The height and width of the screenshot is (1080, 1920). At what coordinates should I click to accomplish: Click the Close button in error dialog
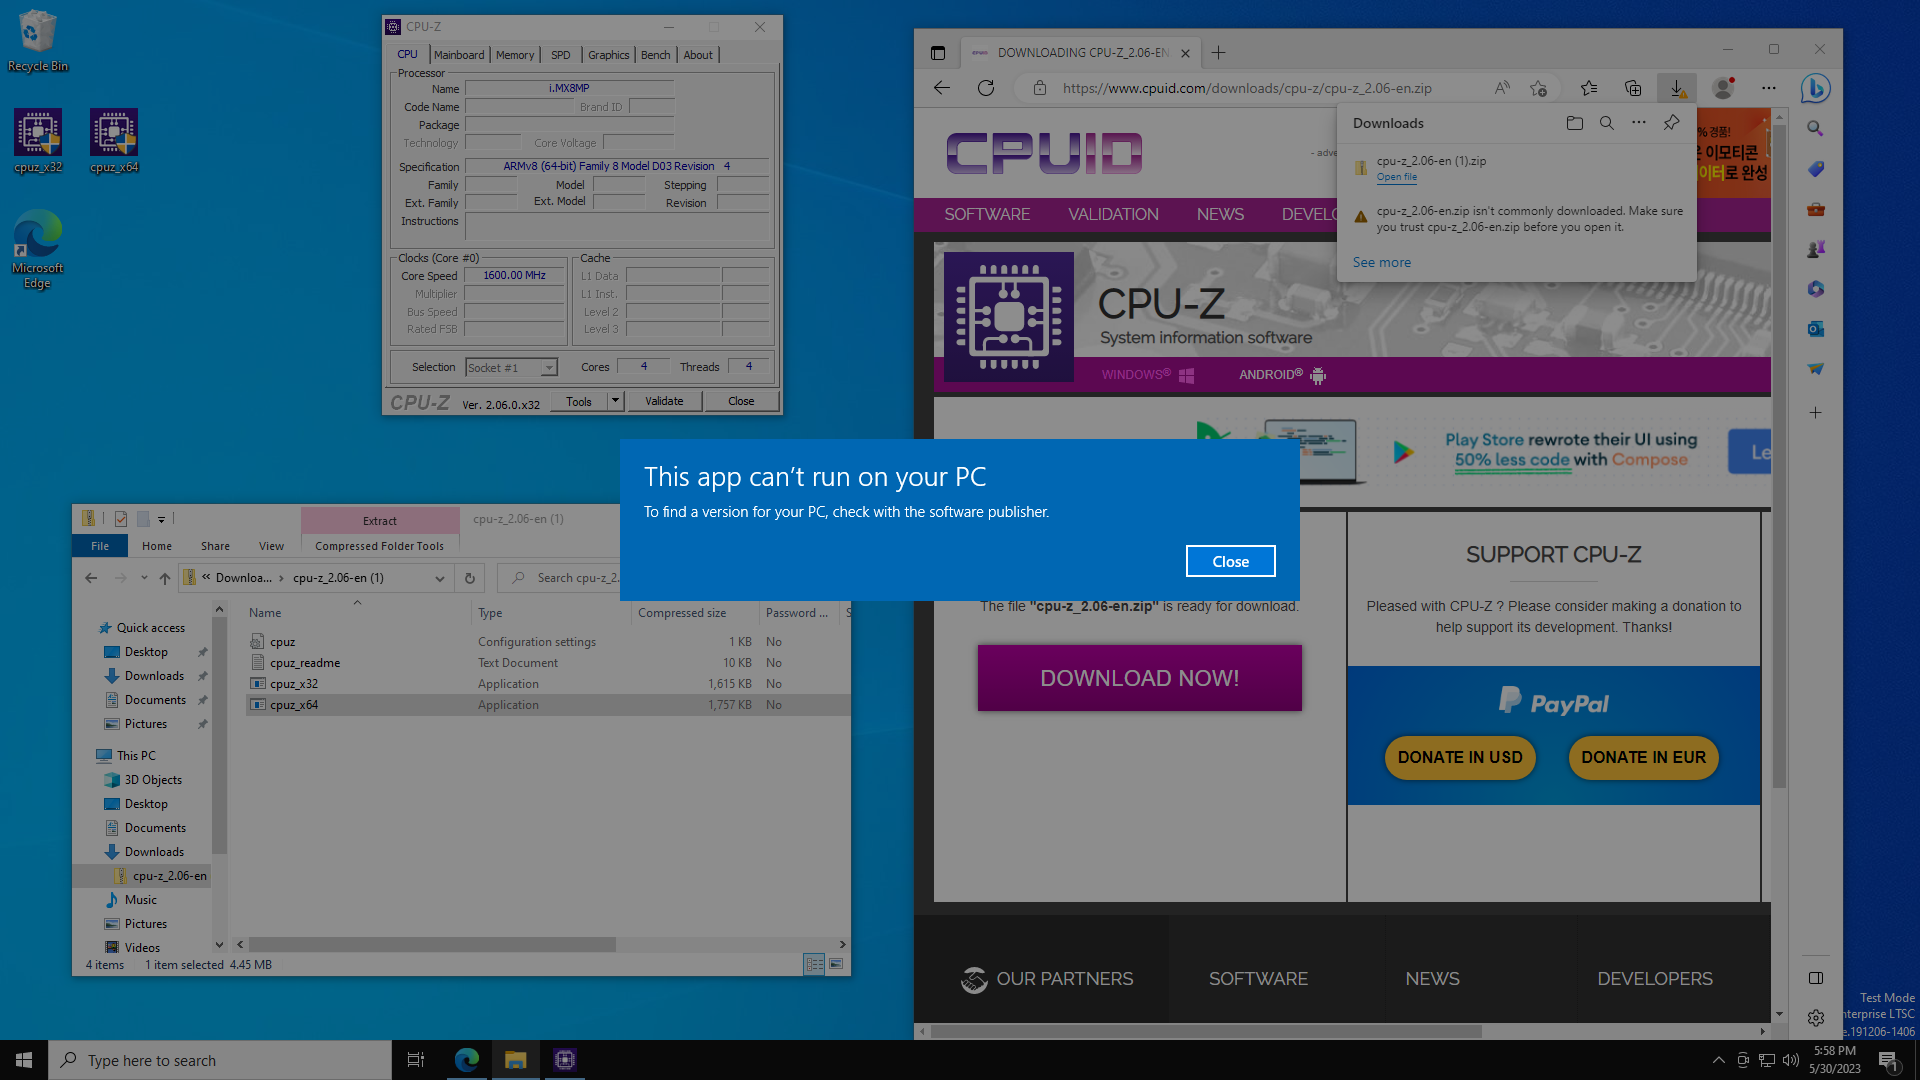(1230, 561)
